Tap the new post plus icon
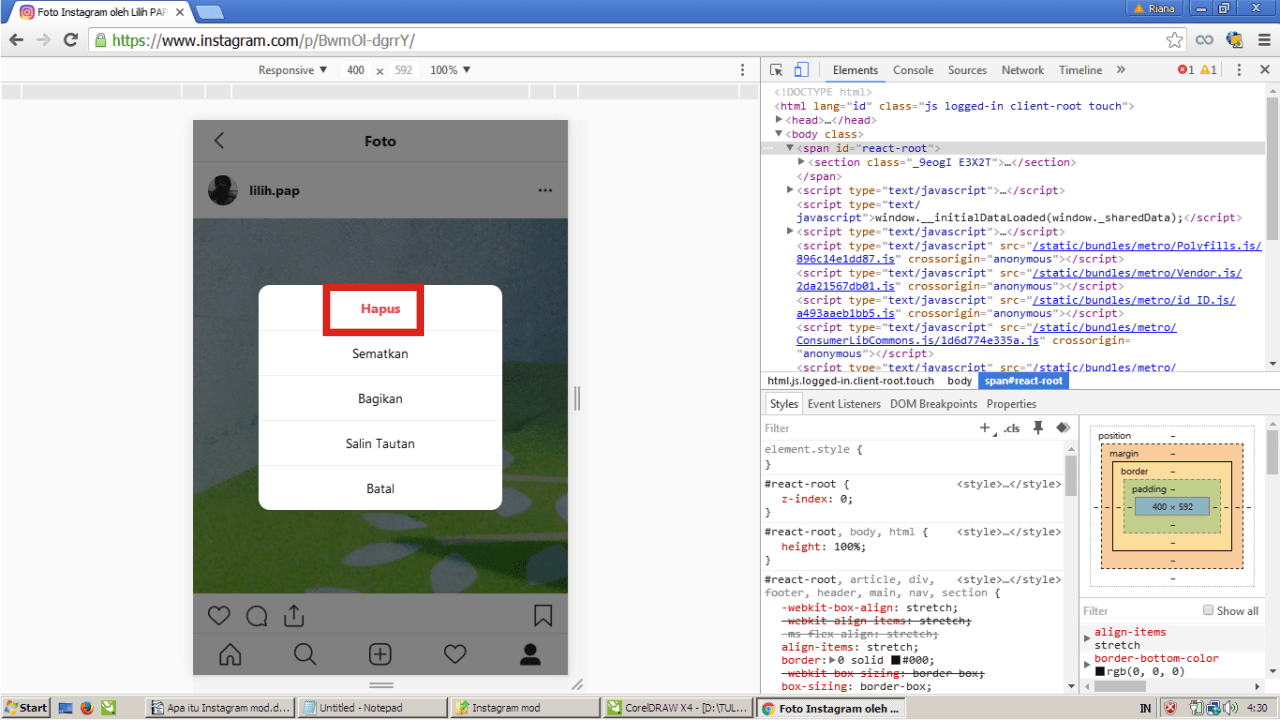 [380, 655]
